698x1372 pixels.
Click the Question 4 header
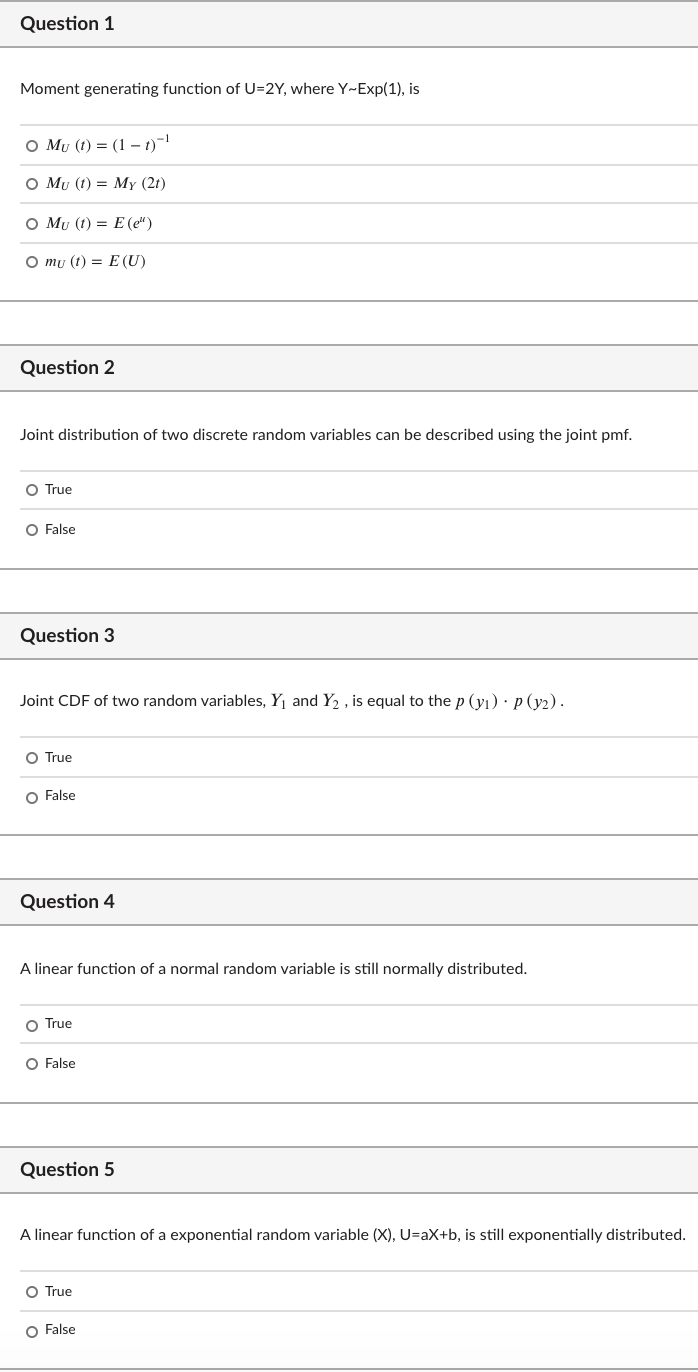[x=66, y=901]
